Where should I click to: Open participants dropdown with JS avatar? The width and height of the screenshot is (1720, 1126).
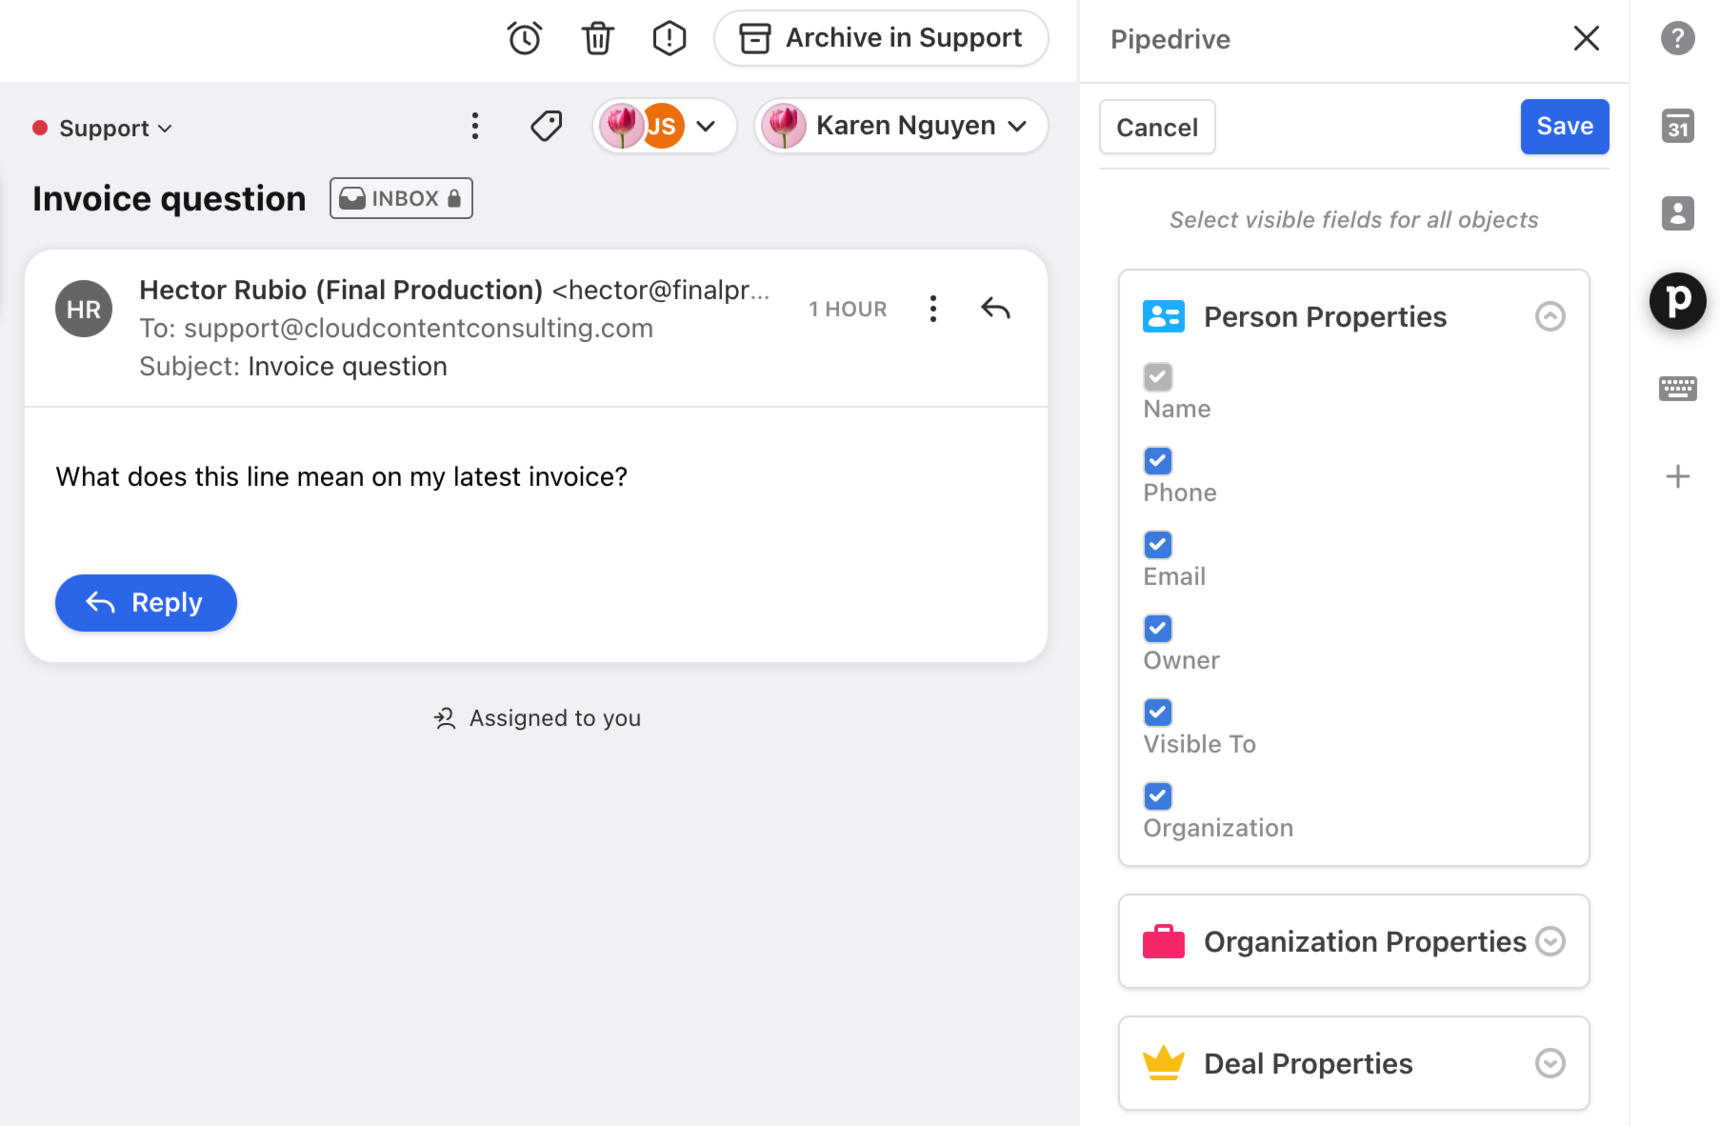(x=664, y=126)
